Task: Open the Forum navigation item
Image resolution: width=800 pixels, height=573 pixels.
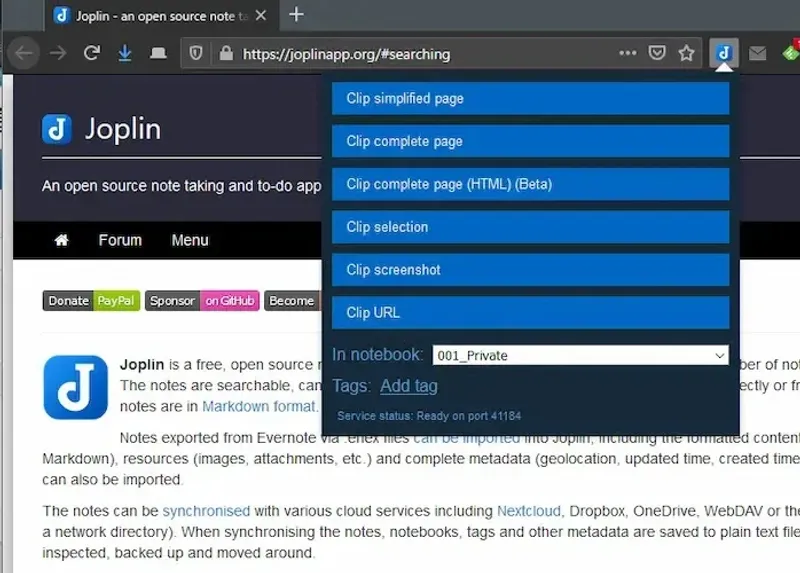Action: (x=120, y=240)
